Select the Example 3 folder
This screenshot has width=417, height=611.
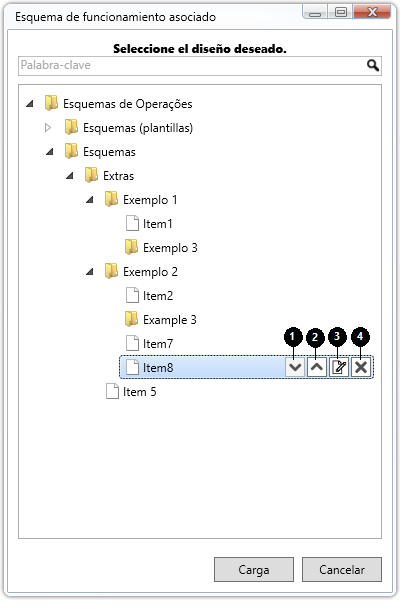[x=161, y=320]
